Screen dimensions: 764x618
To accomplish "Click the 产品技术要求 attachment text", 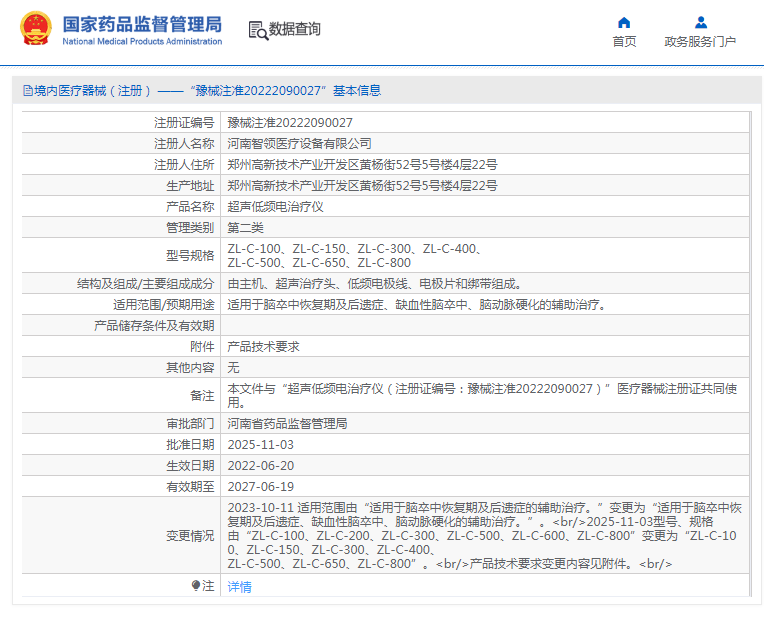I will coord(263,346).
